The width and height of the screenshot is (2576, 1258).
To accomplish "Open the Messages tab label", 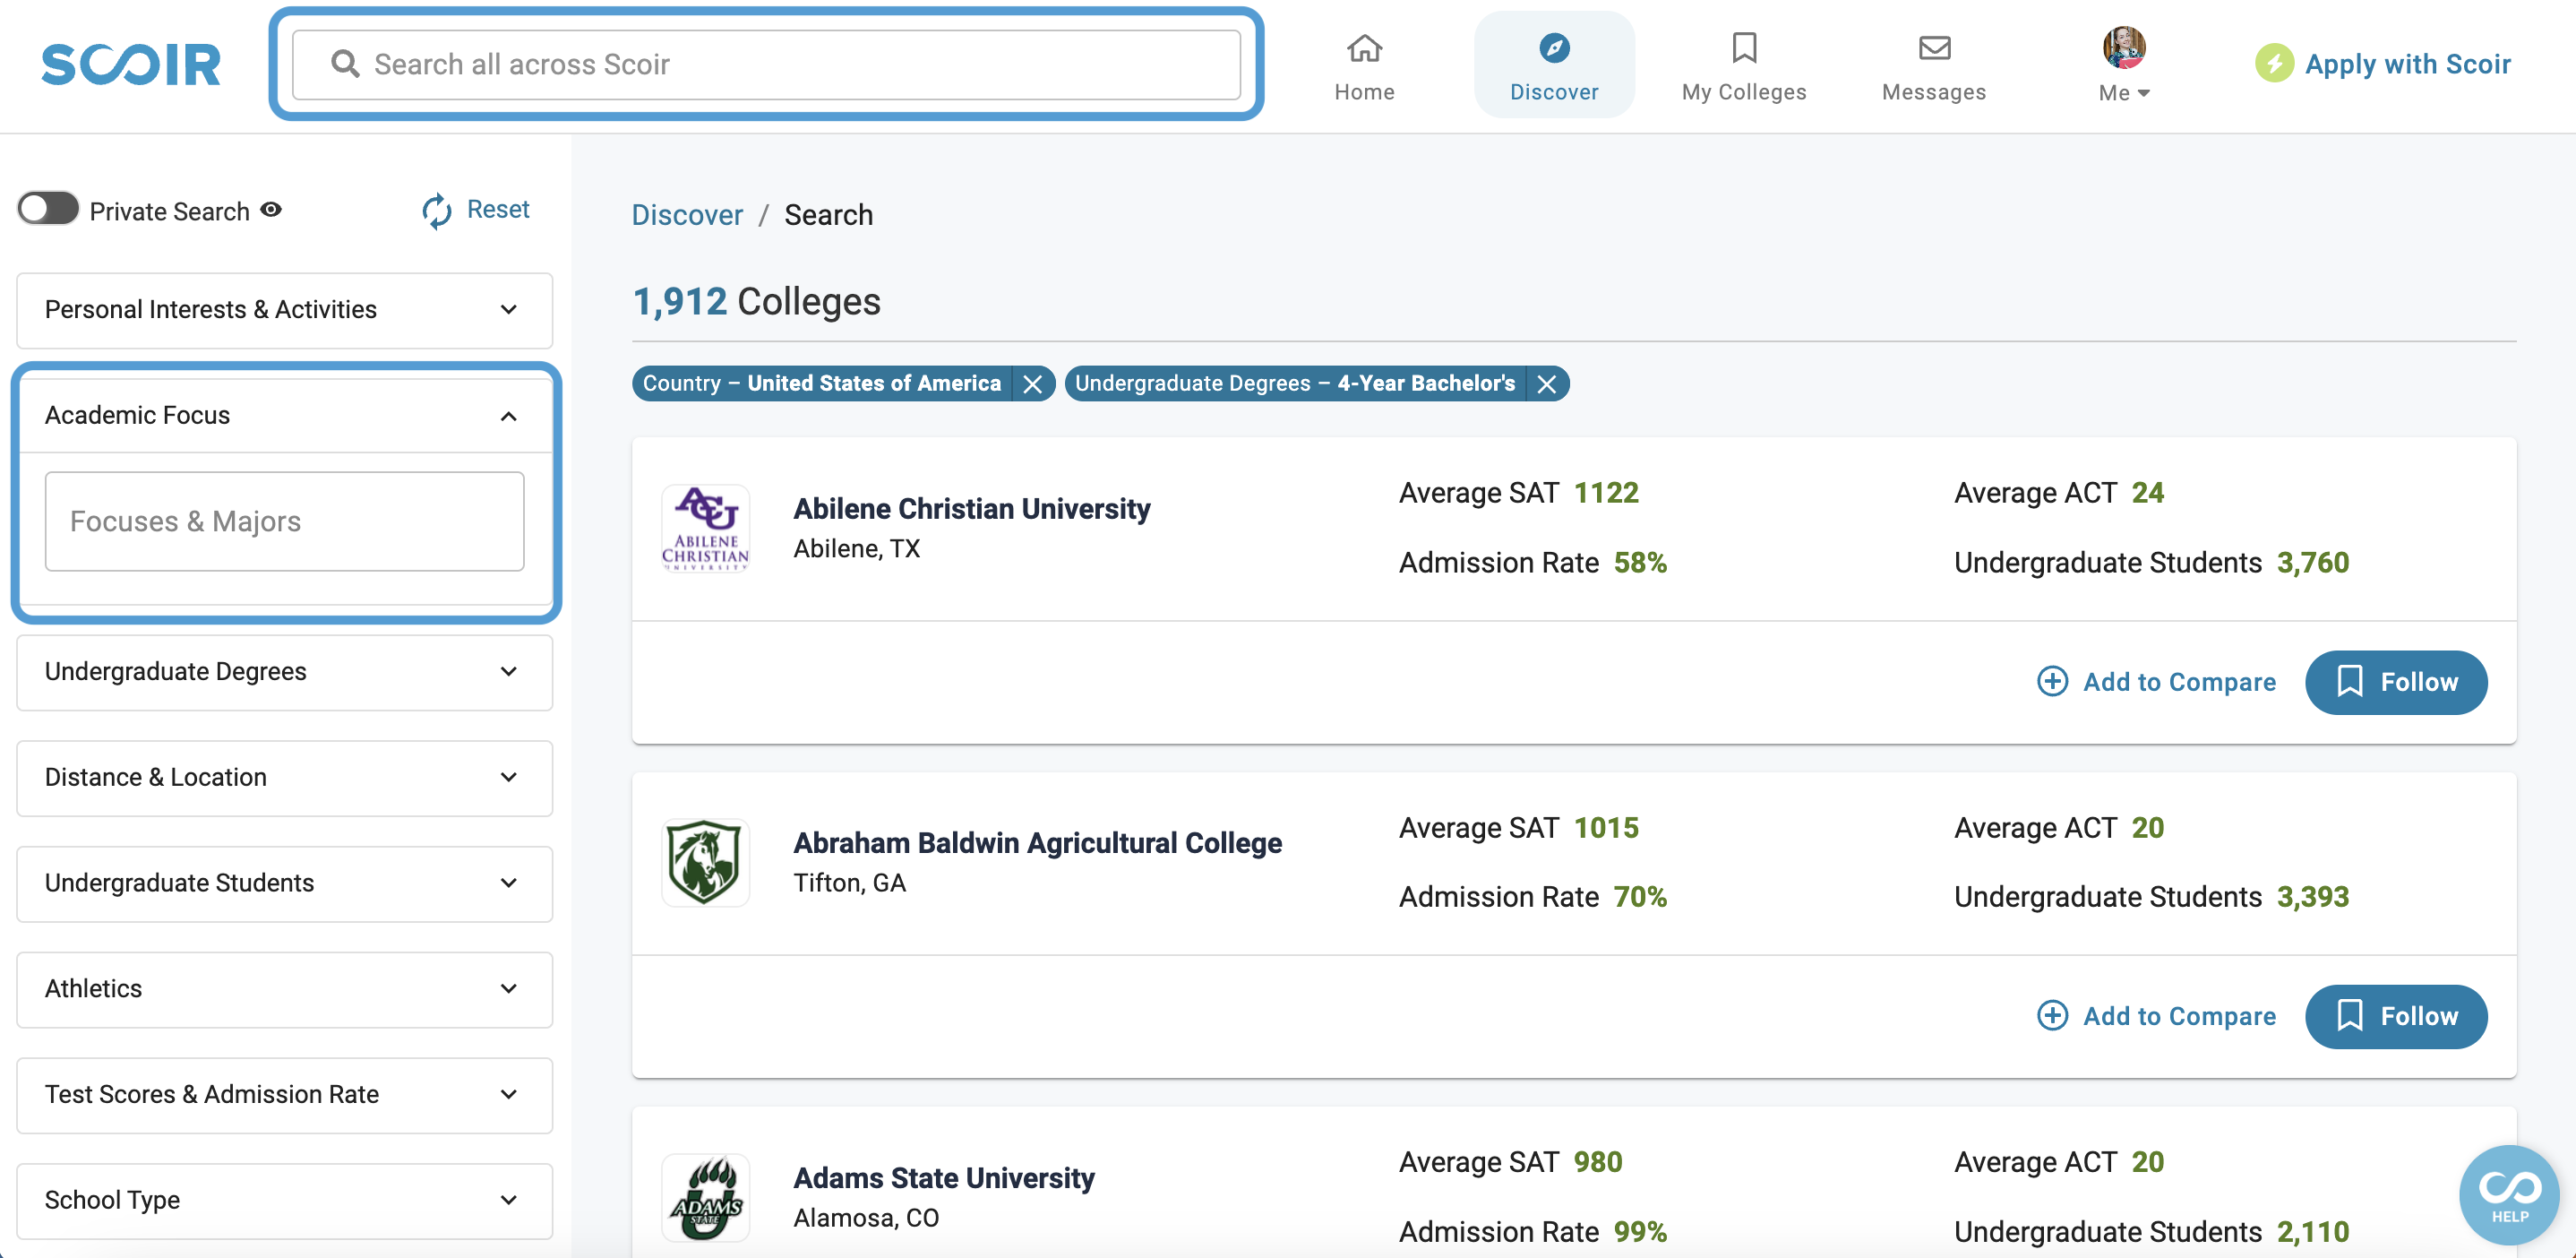I will tap(1934, 92).
